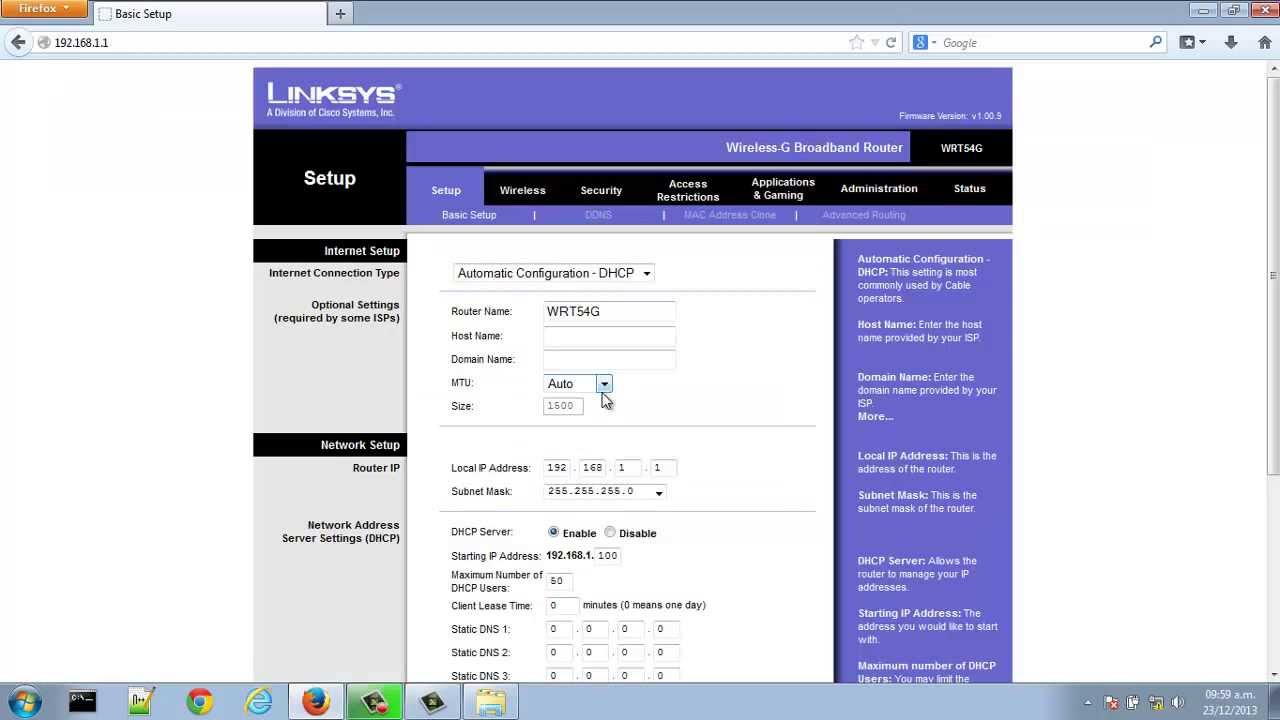Click the Google search input field
1280x720 pixels.
(x=1042, y=43)
